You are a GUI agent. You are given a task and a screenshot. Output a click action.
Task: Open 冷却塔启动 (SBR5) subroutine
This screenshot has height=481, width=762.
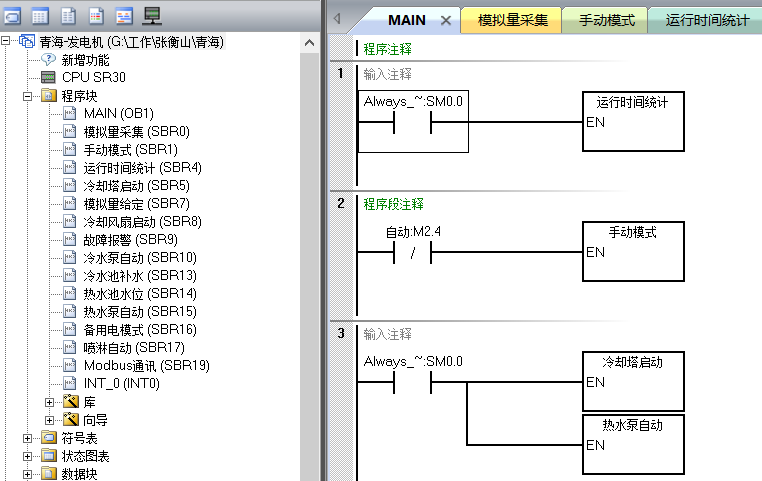[x=137, y=186]
